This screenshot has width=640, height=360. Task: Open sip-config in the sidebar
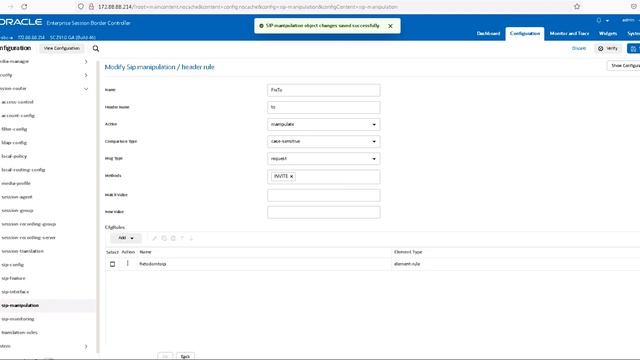point(13,264)
